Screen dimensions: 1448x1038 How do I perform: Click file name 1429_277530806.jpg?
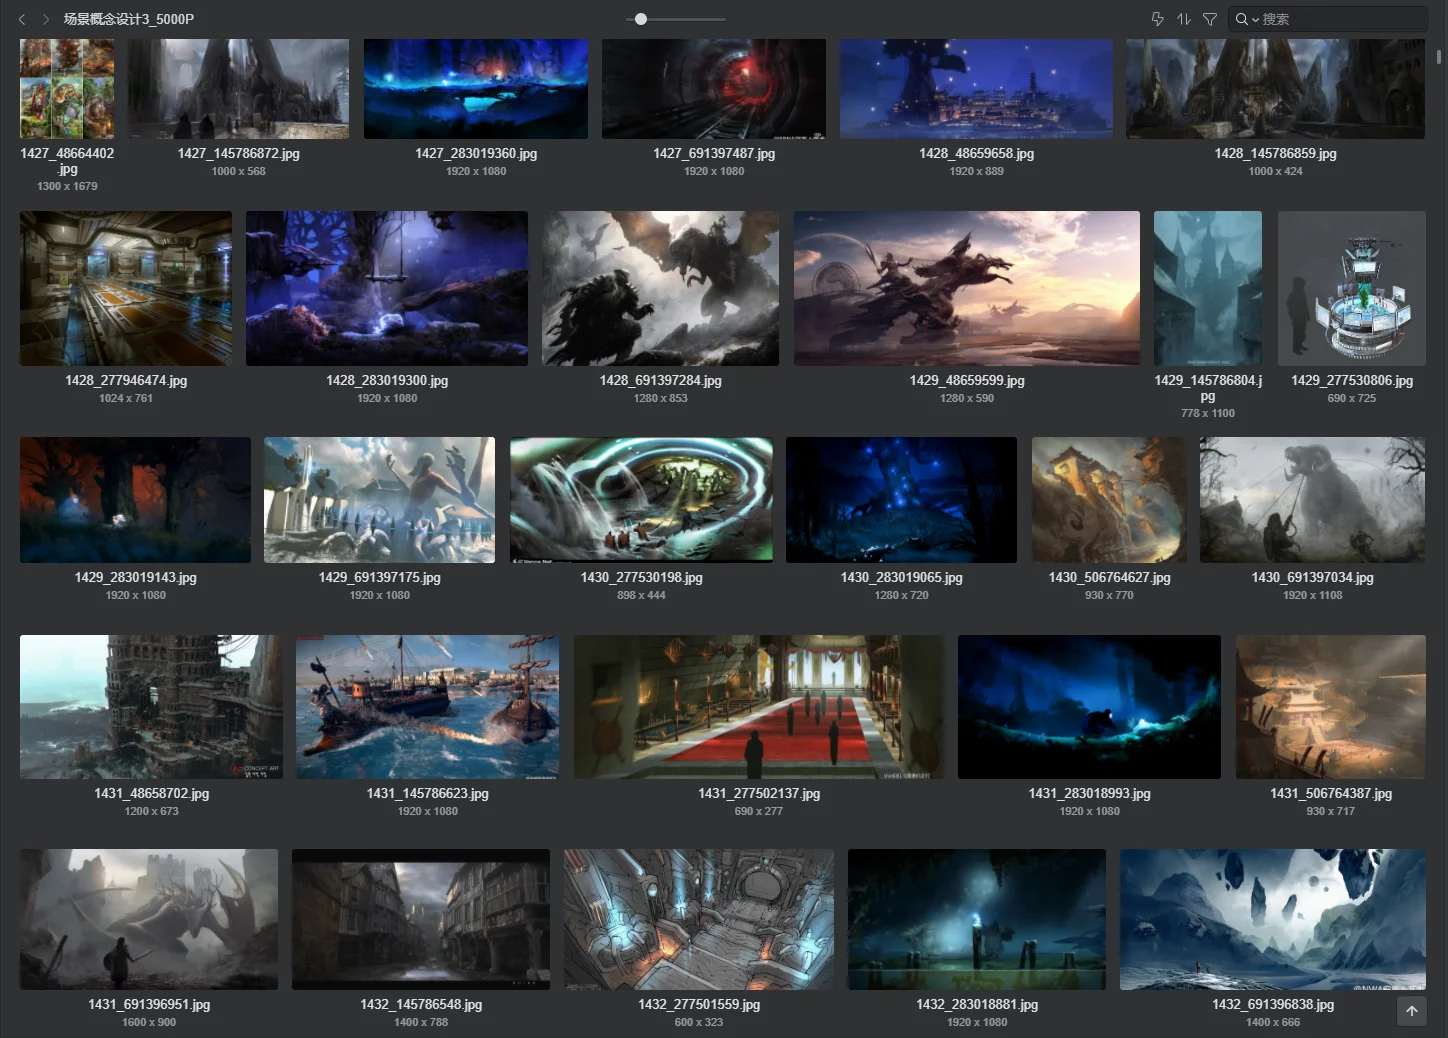pos(1352,380)
